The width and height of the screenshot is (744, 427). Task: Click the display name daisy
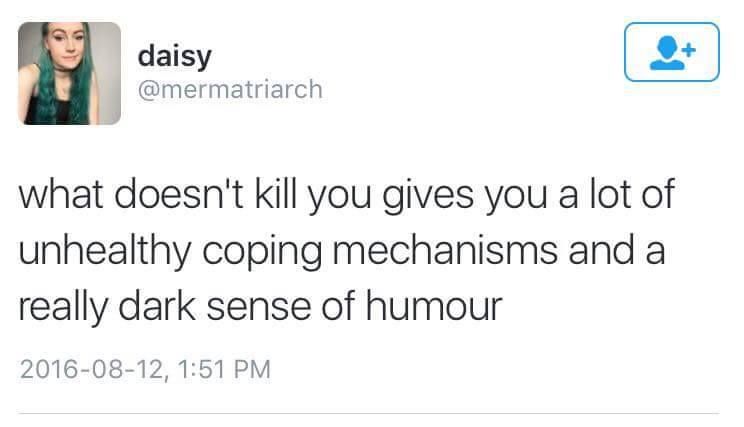(175, 56)
